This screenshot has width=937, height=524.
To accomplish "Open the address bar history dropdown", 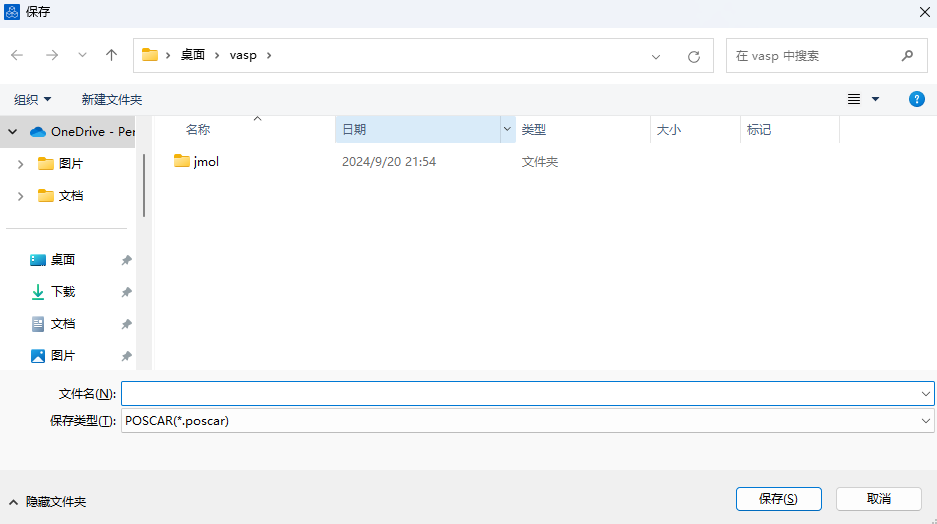I will click(656, 56).
